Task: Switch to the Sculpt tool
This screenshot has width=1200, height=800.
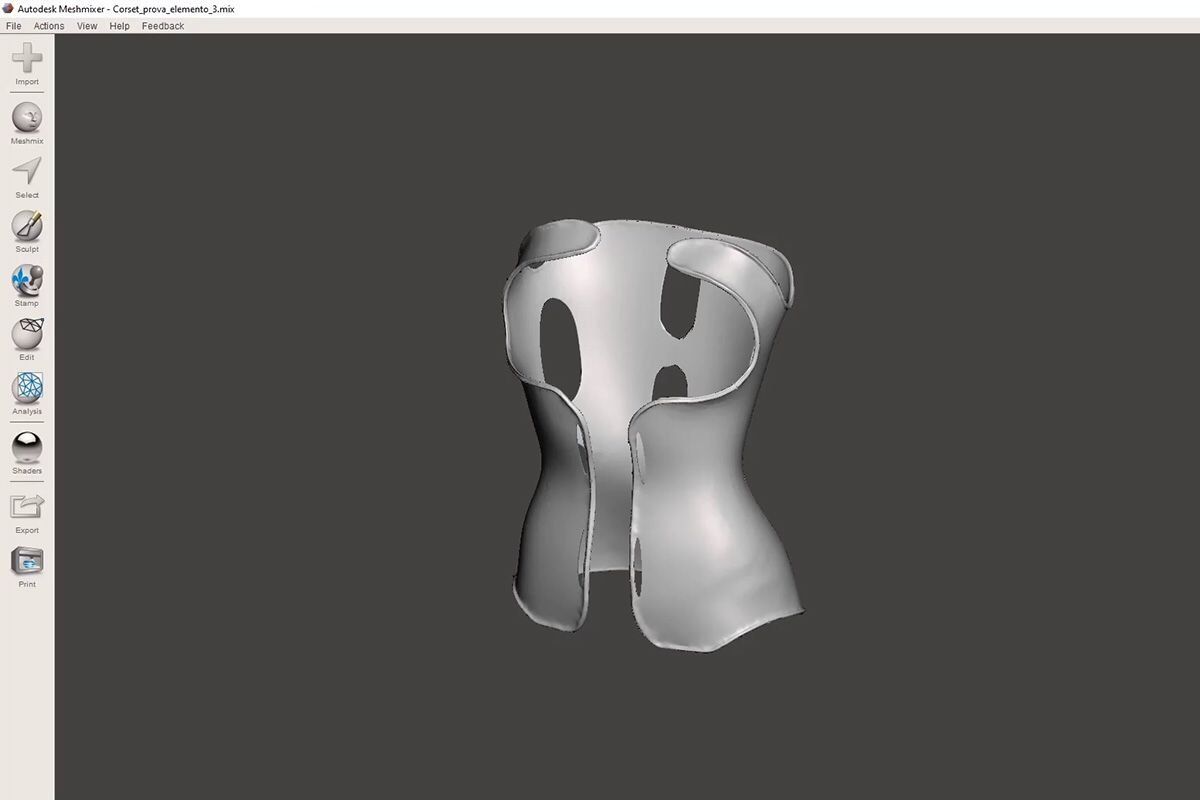Action: pyautogui.click(x=26, y=232)
